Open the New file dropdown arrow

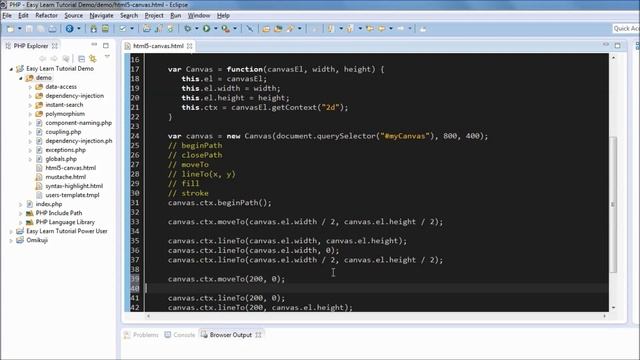pos(19,29)
